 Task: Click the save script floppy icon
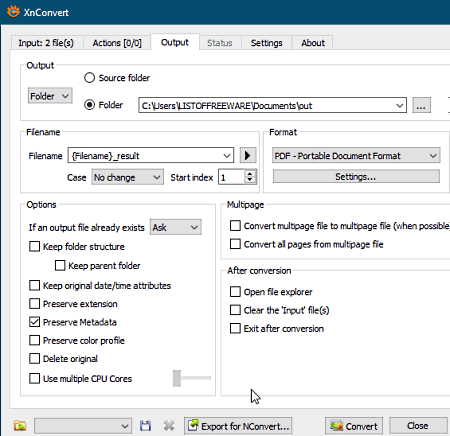pos(145,426)
